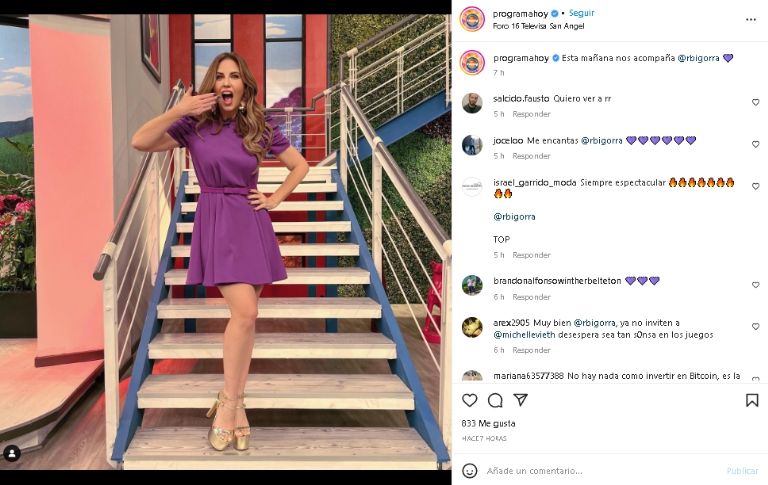Reply to salcido.fausto's comment

[x=531, y=113]
